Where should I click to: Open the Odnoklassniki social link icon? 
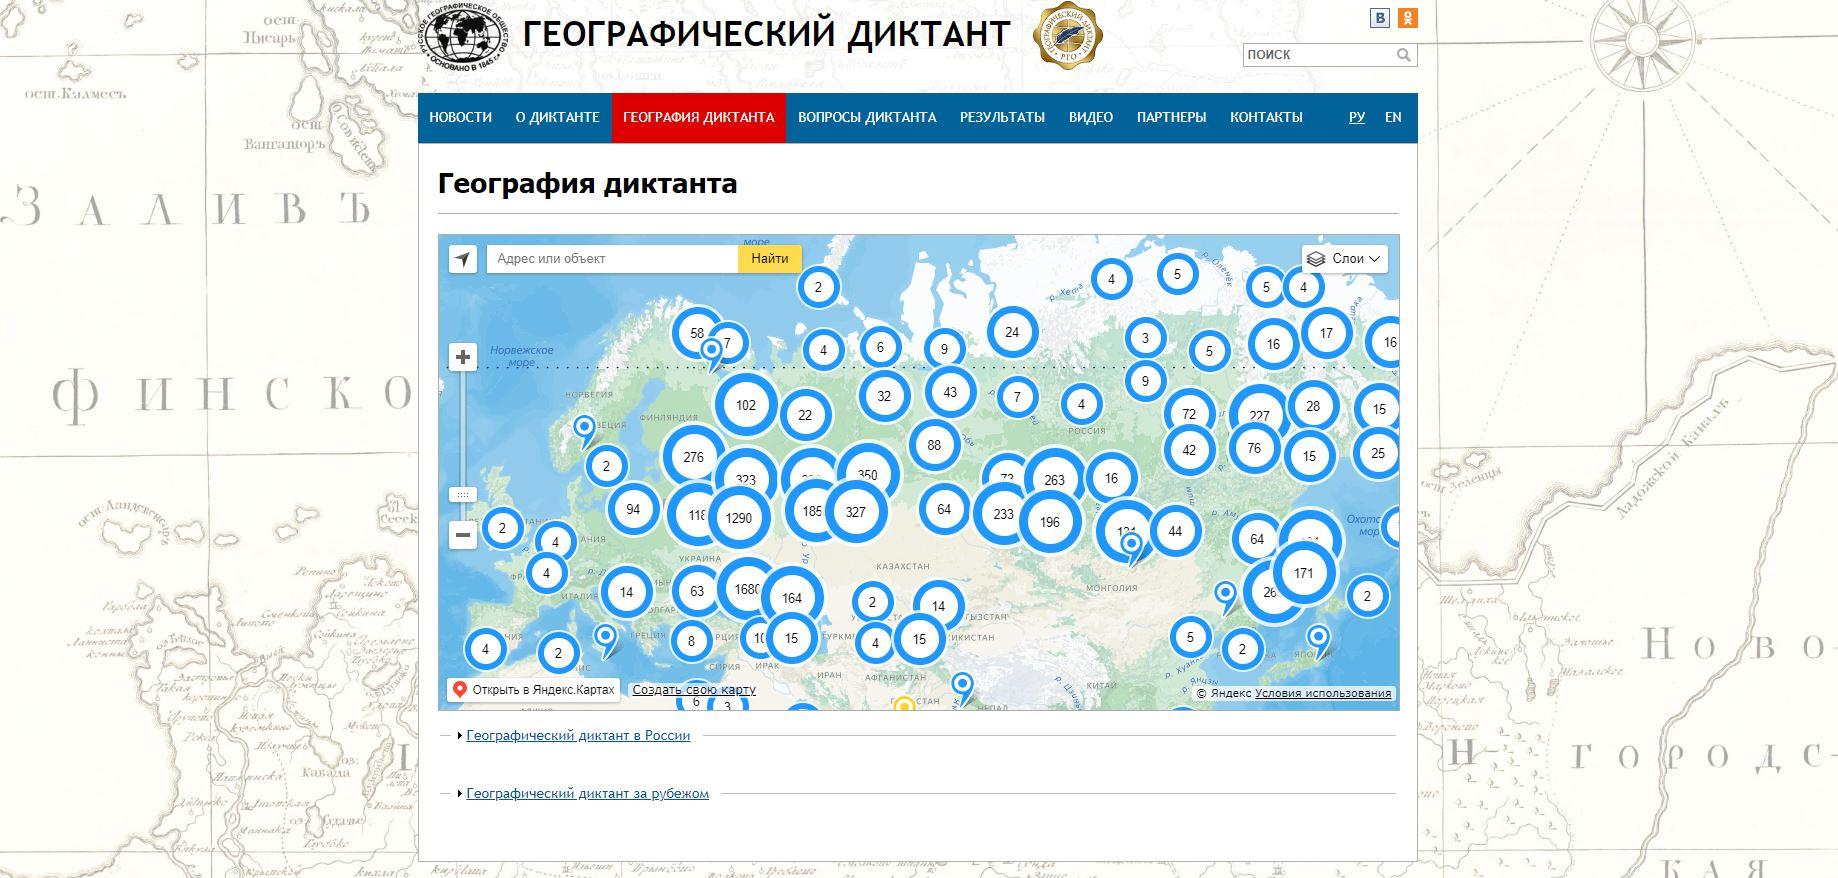coord(1407,18)
